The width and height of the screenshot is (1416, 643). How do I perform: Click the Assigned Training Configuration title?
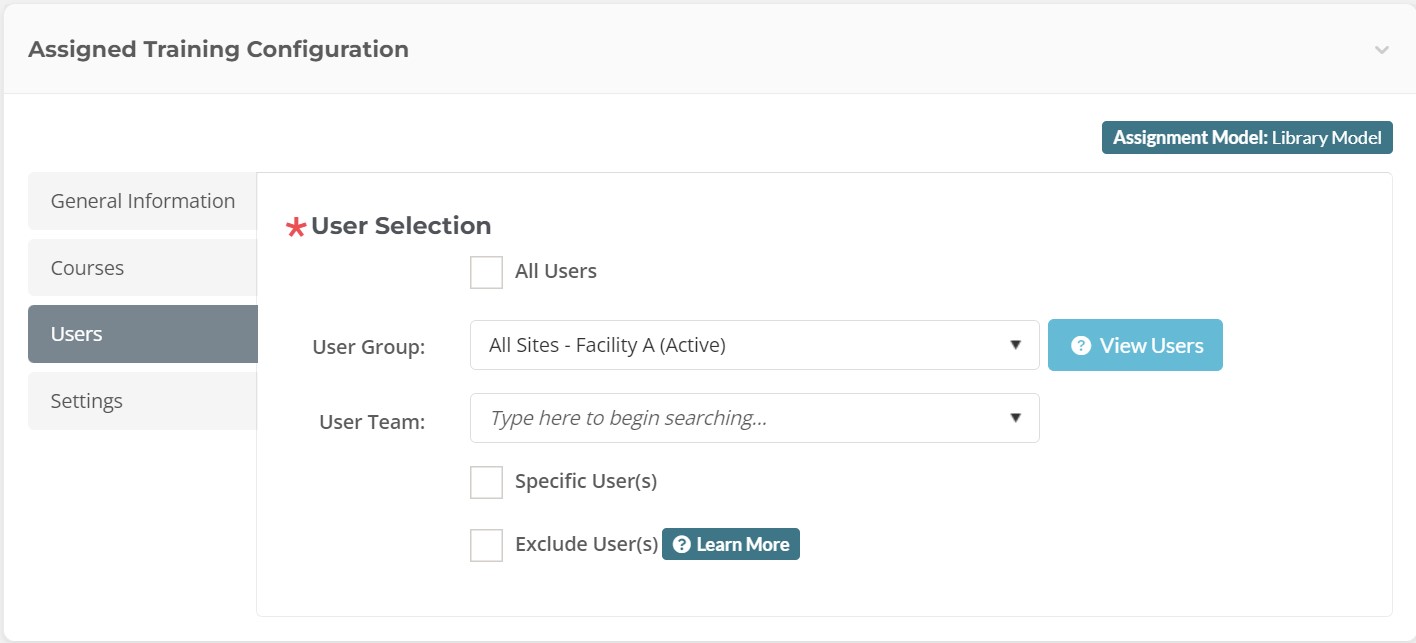click(218, 48)
